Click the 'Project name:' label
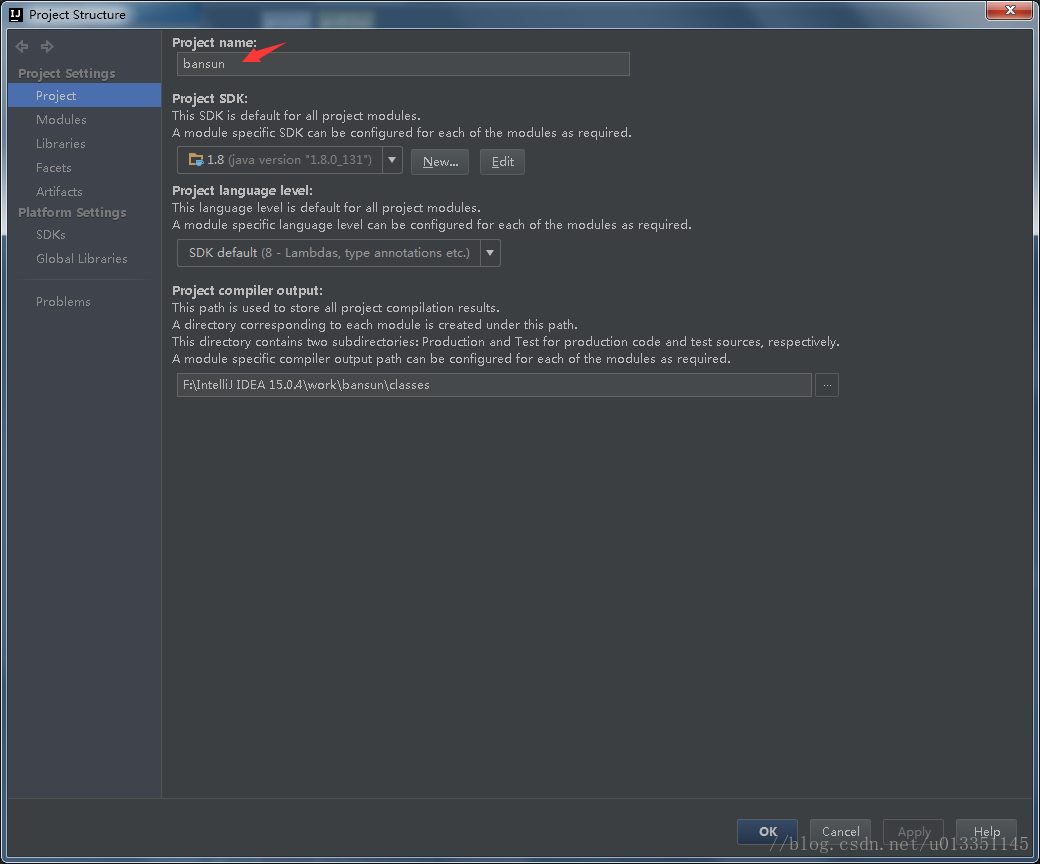This screenshot has height=864, width=1040. (x=214, y=42)
